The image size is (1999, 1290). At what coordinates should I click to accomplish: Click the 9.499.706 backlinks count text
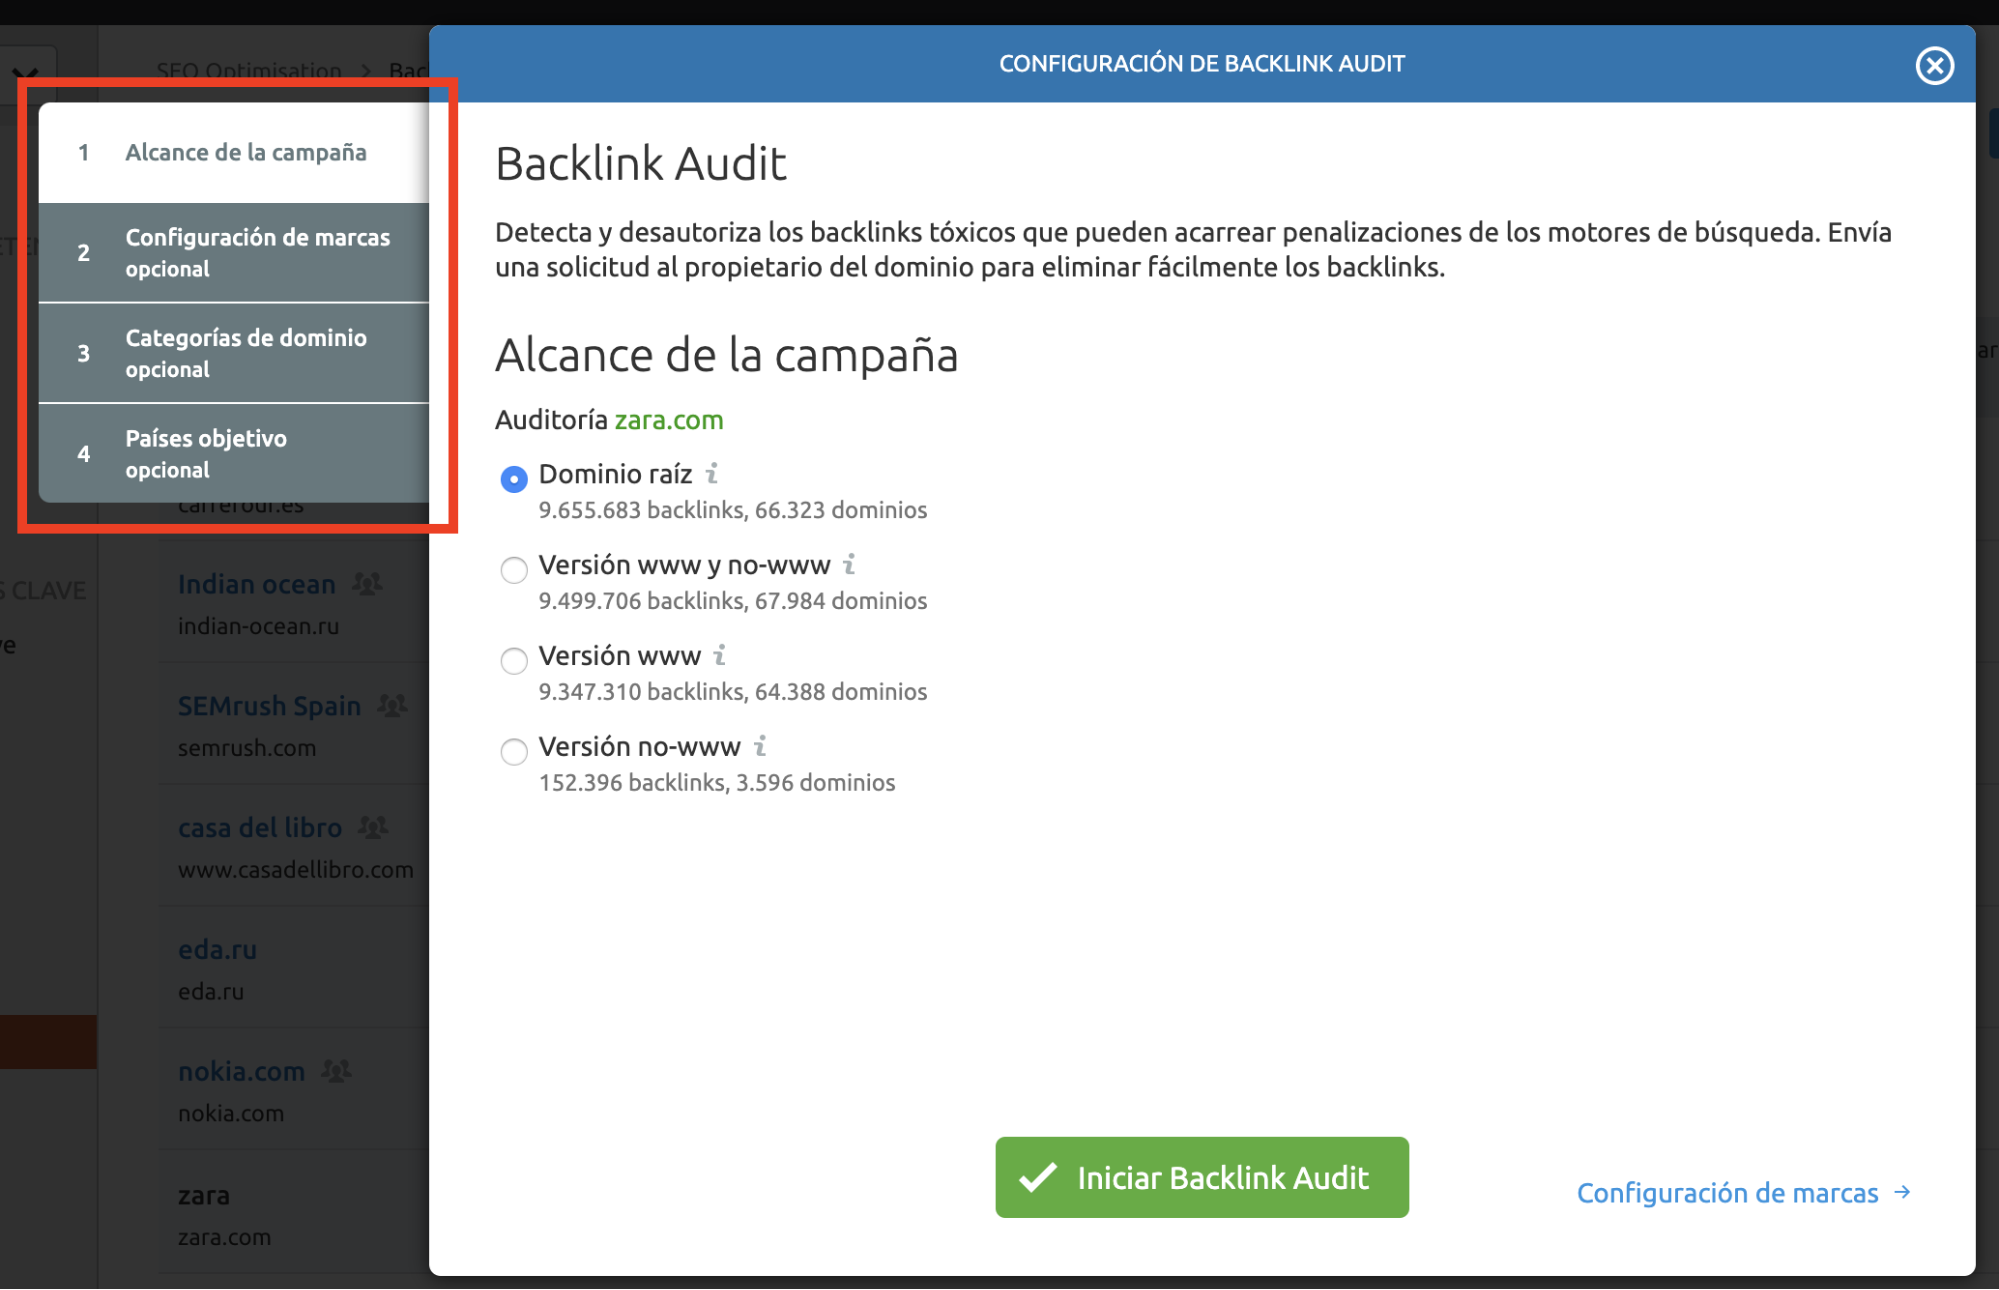pyautogui.click(x=641, y=601)
